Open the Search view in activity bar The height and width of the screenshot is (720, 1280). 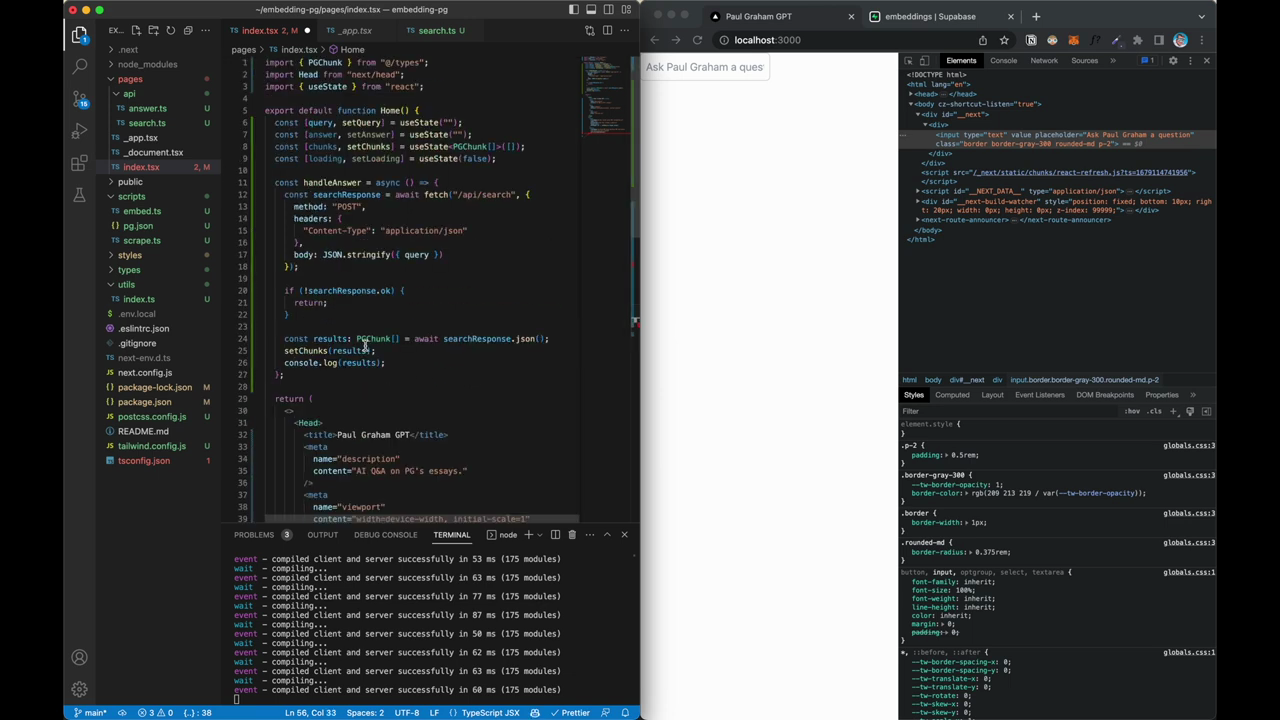pos(79,66)
